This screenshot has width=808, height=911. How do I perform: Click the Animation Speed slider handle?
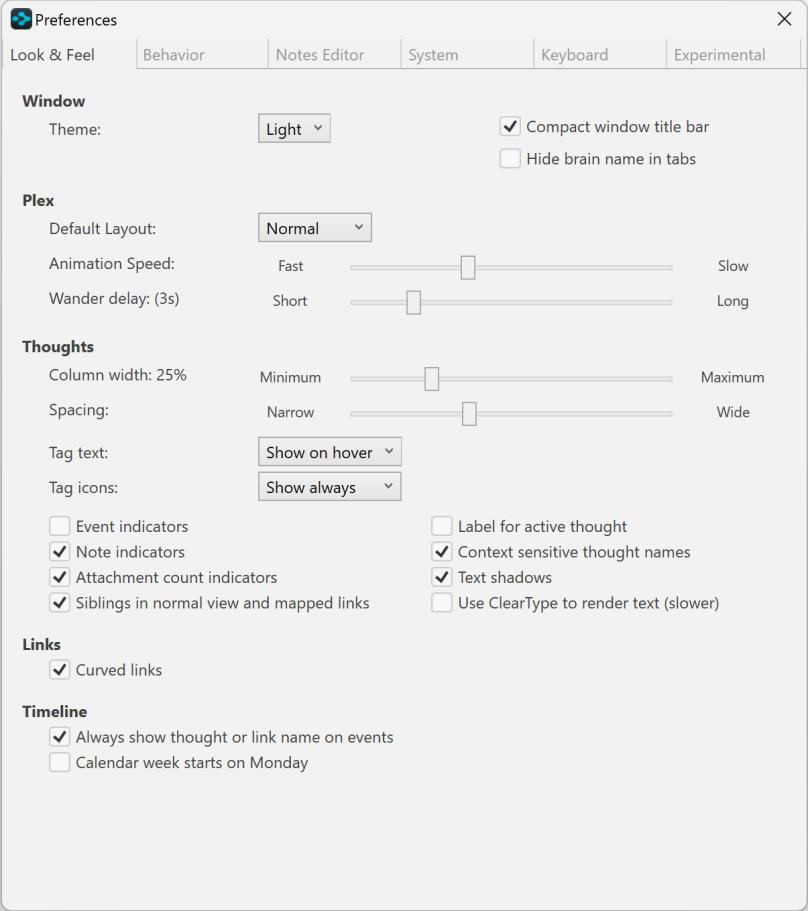pos(467,267)
